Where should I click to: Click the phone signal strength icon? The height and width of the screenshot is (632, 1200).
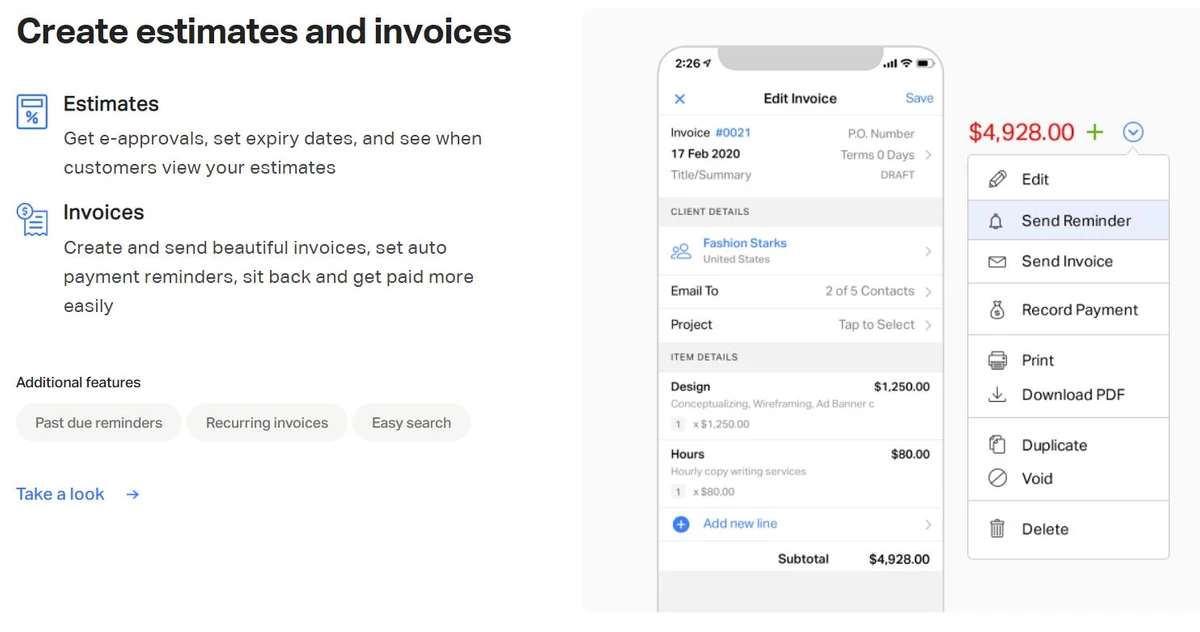(x=890, y=63)
